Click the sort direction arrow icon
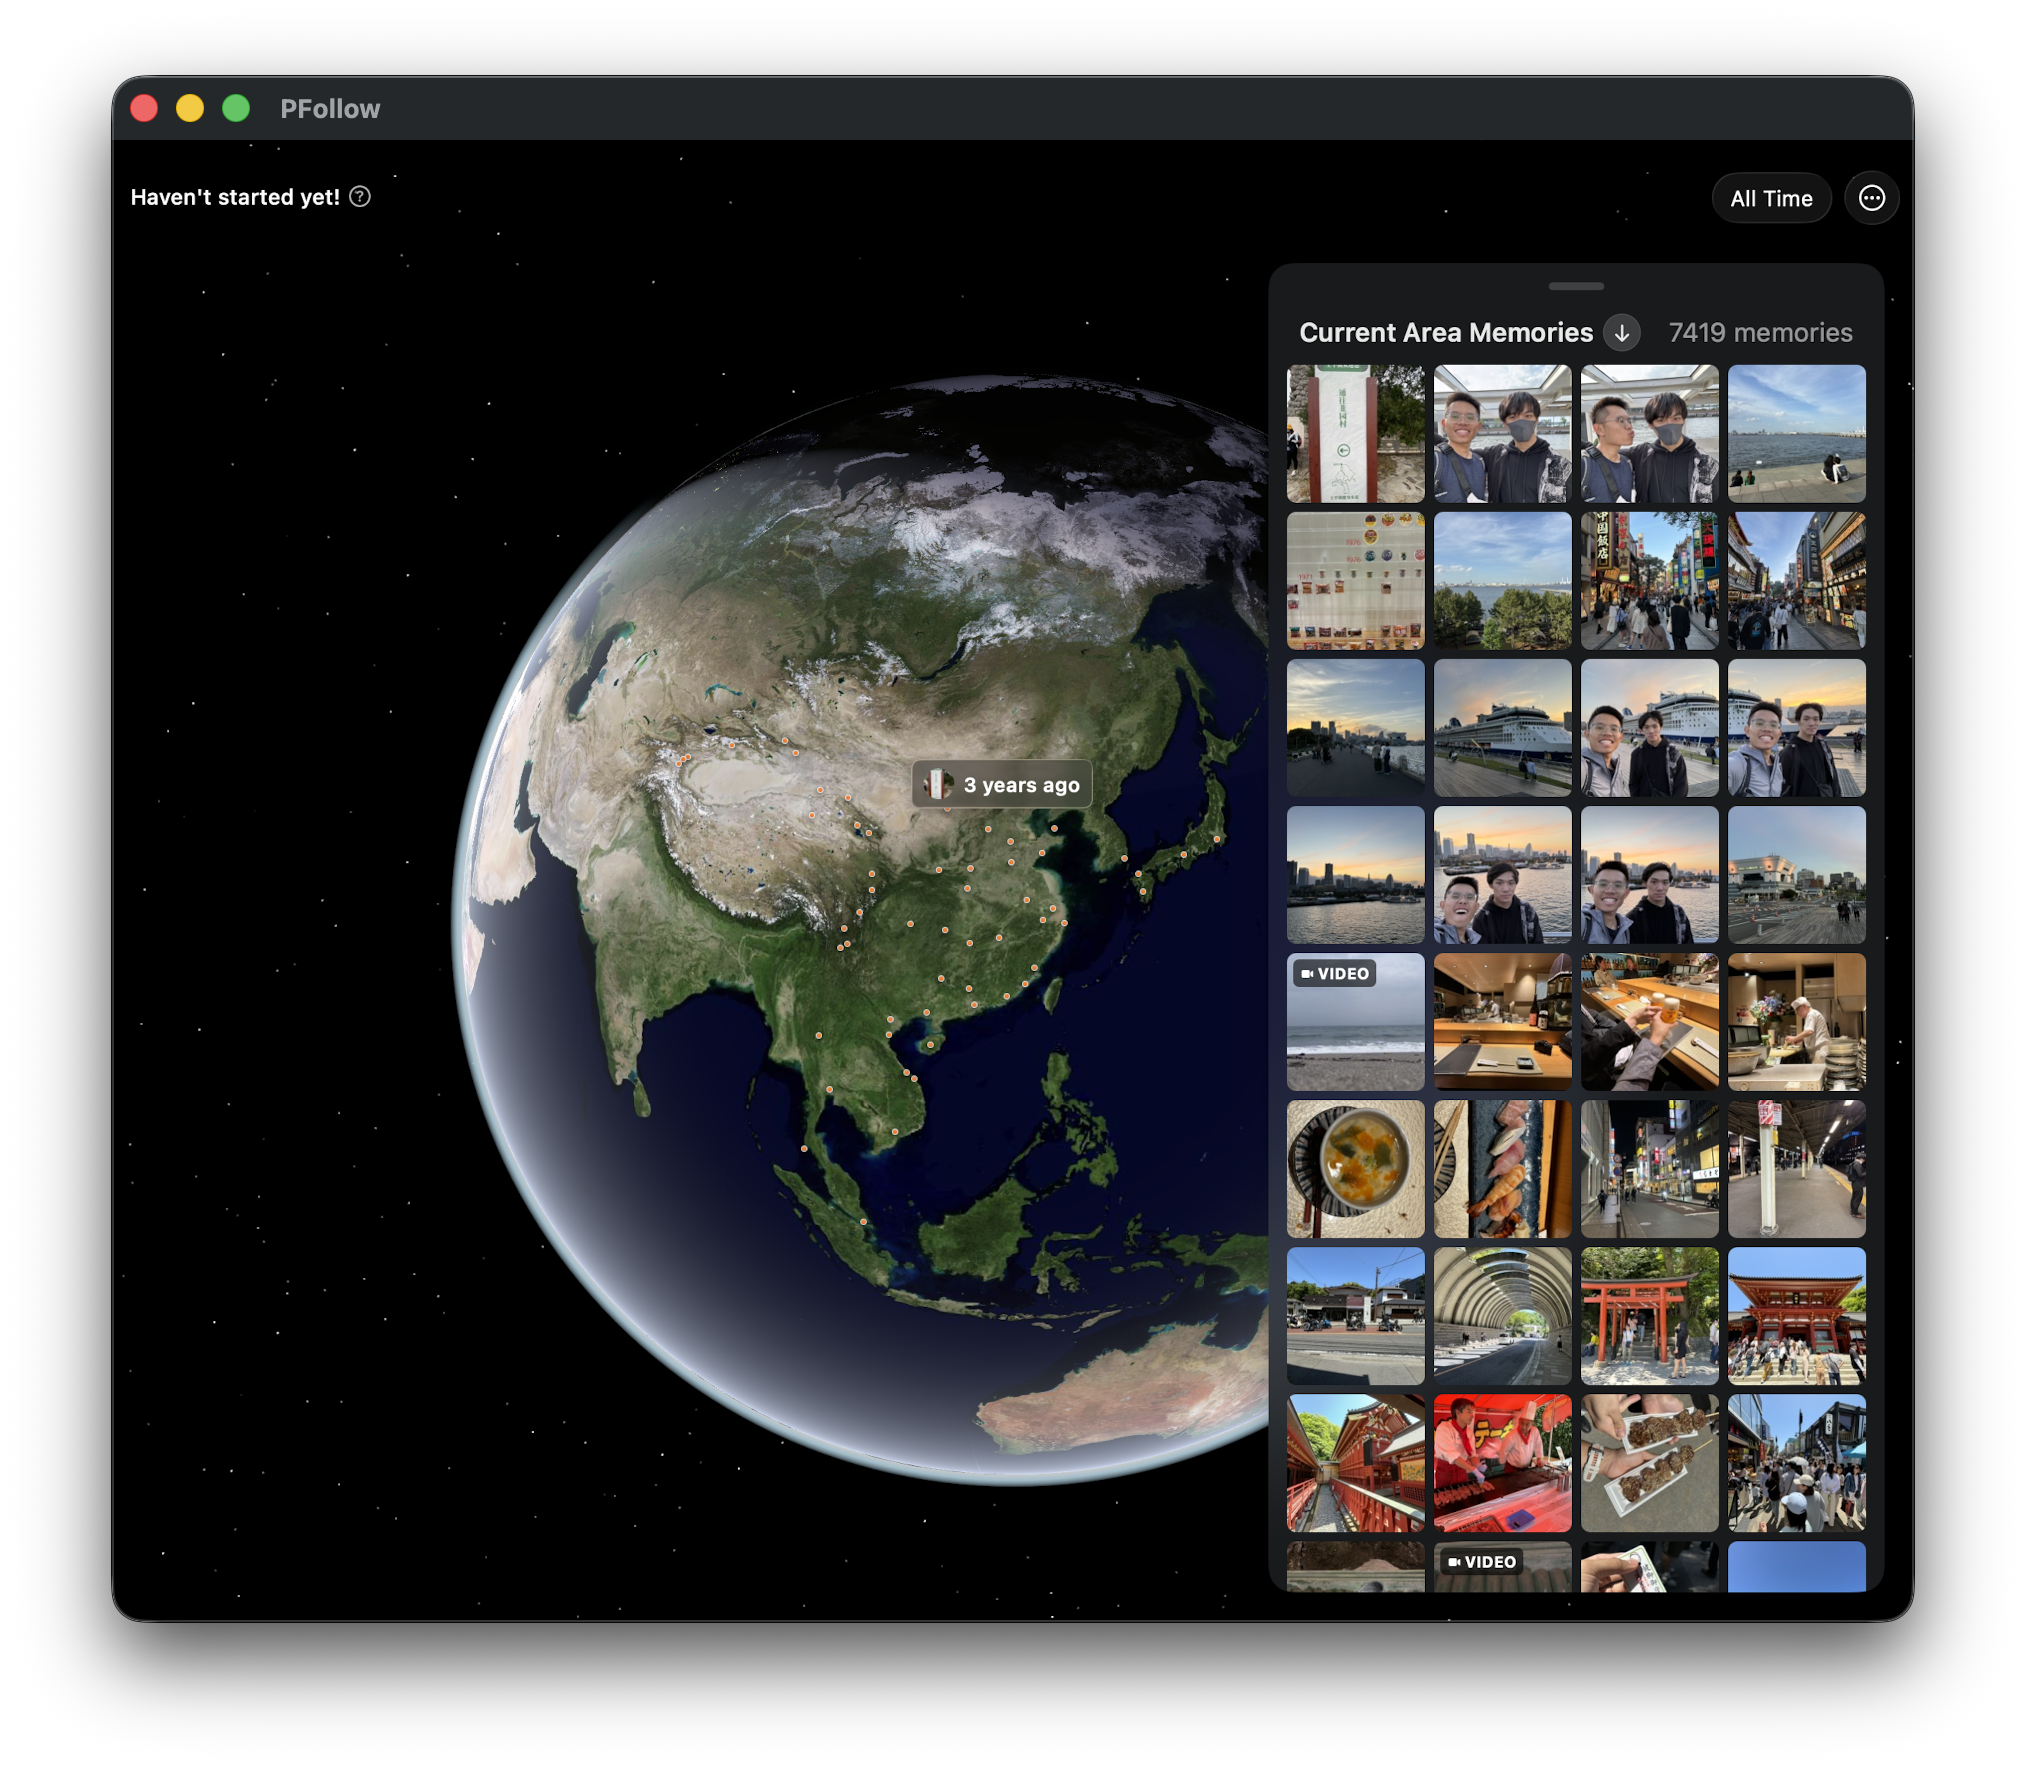The width and height of the screenshot is (2026, 1770). click(1621, 333)
